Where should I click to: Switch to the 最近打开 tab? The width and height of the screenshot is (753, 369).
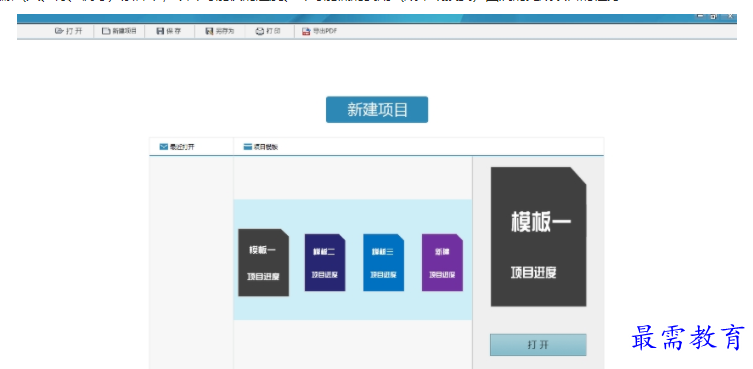(177, 147)
